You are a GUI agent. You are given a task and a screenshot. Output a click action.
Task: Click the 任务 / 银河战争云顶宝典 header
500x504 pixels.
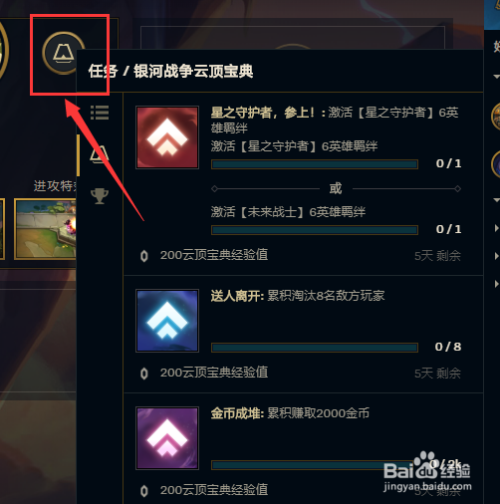click(171, 71)
